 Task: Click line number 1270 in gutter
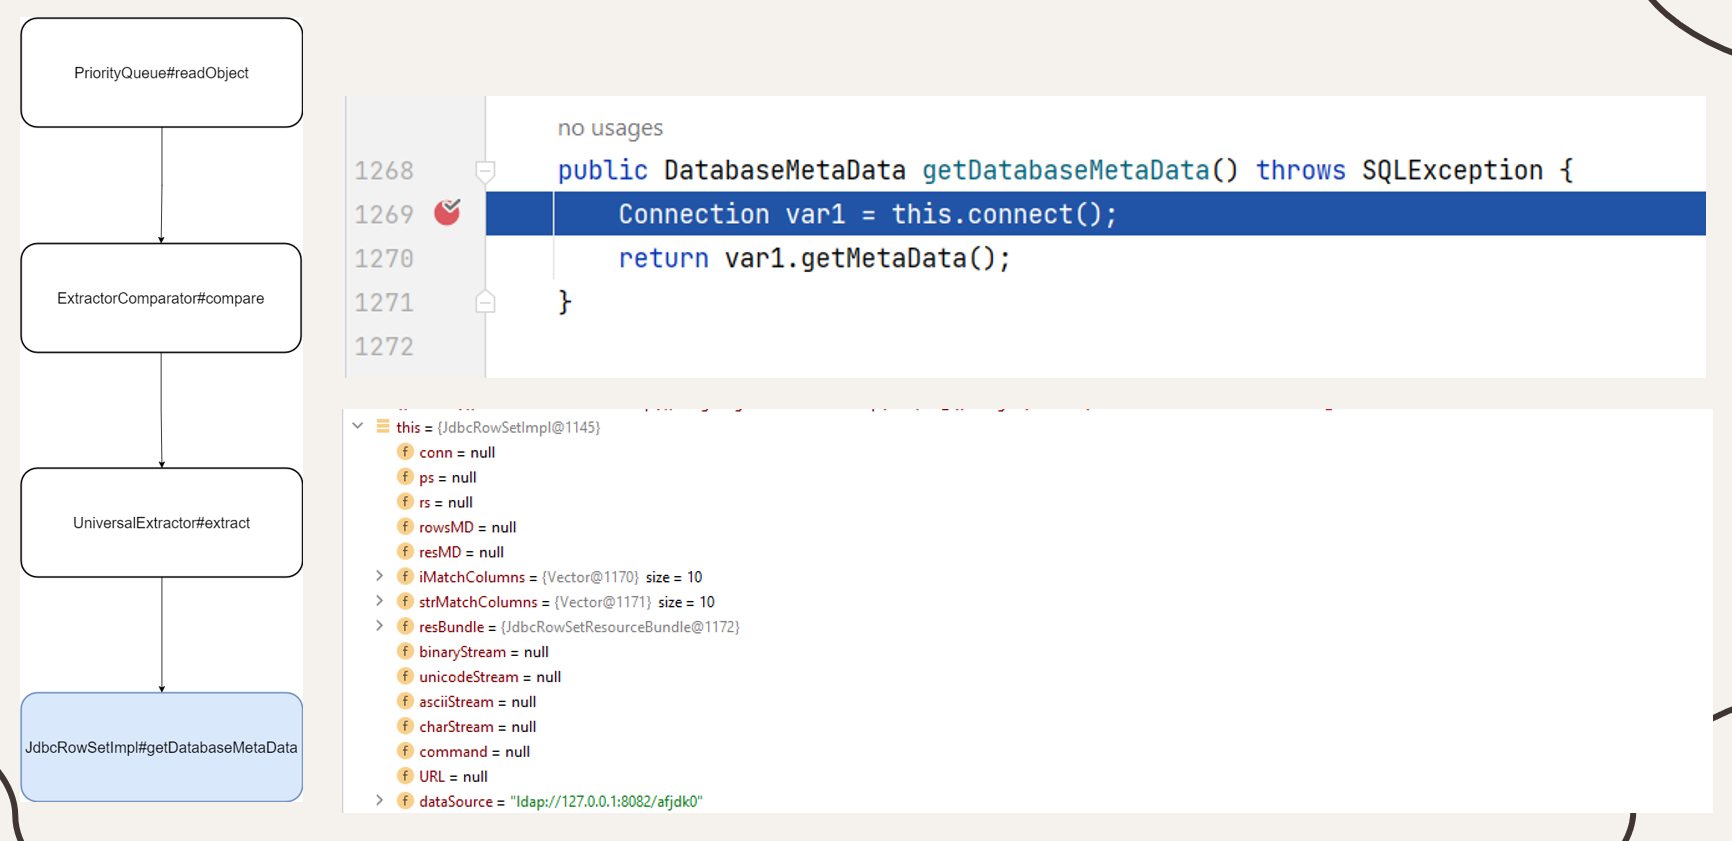[384, 259]
